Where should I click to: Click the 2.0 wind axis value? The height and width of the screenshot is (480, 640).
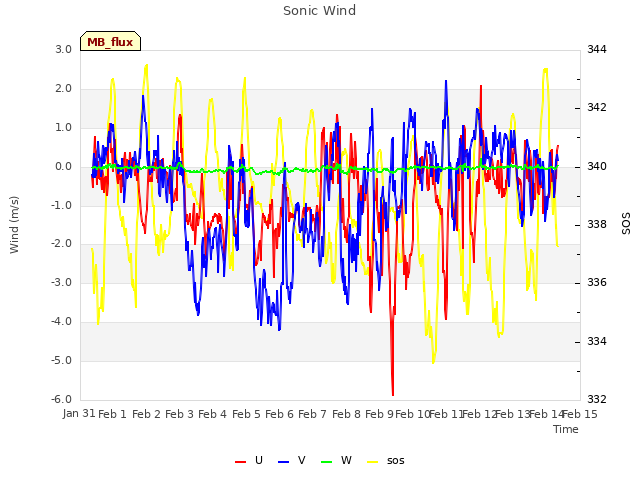pyautogui.click(x=64, y=89)
